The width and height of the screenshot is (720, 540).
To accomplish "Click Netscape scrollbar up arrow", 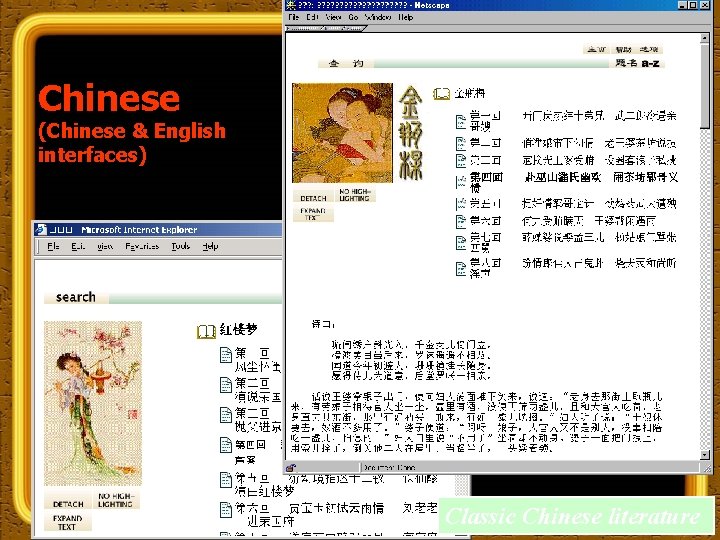I will tap(704, 38).
